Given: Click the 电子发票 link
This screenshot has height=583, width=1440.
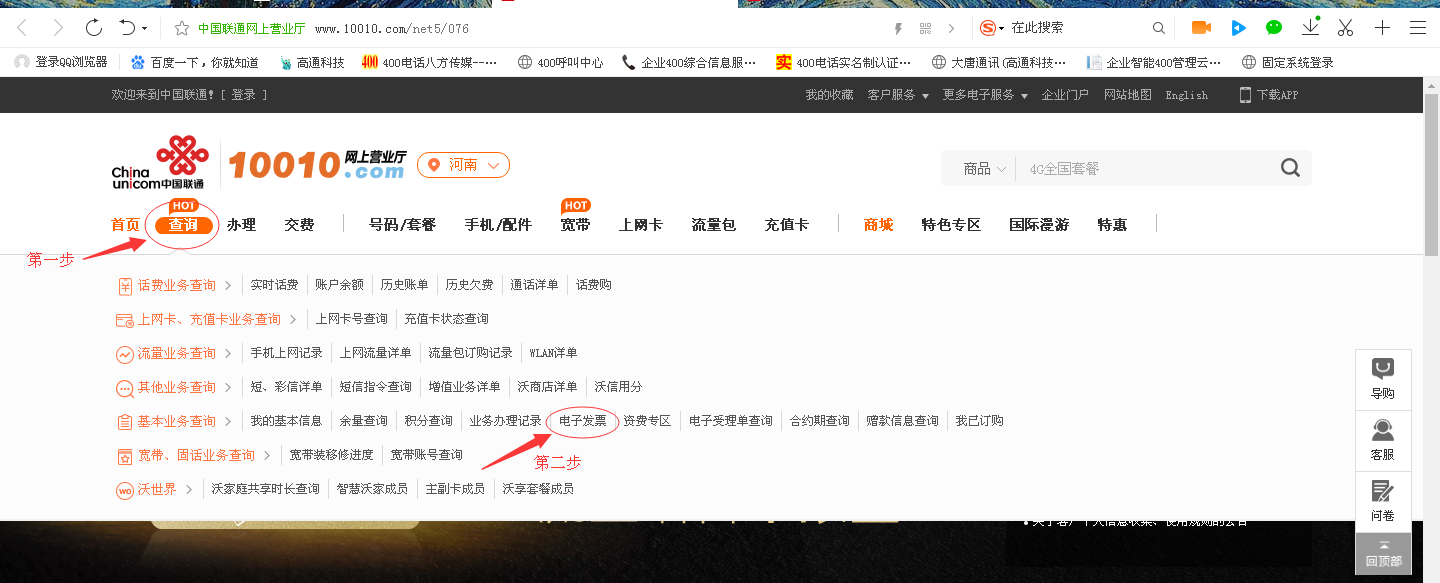Looking at the screenshot, I should (x=583, y=421).
